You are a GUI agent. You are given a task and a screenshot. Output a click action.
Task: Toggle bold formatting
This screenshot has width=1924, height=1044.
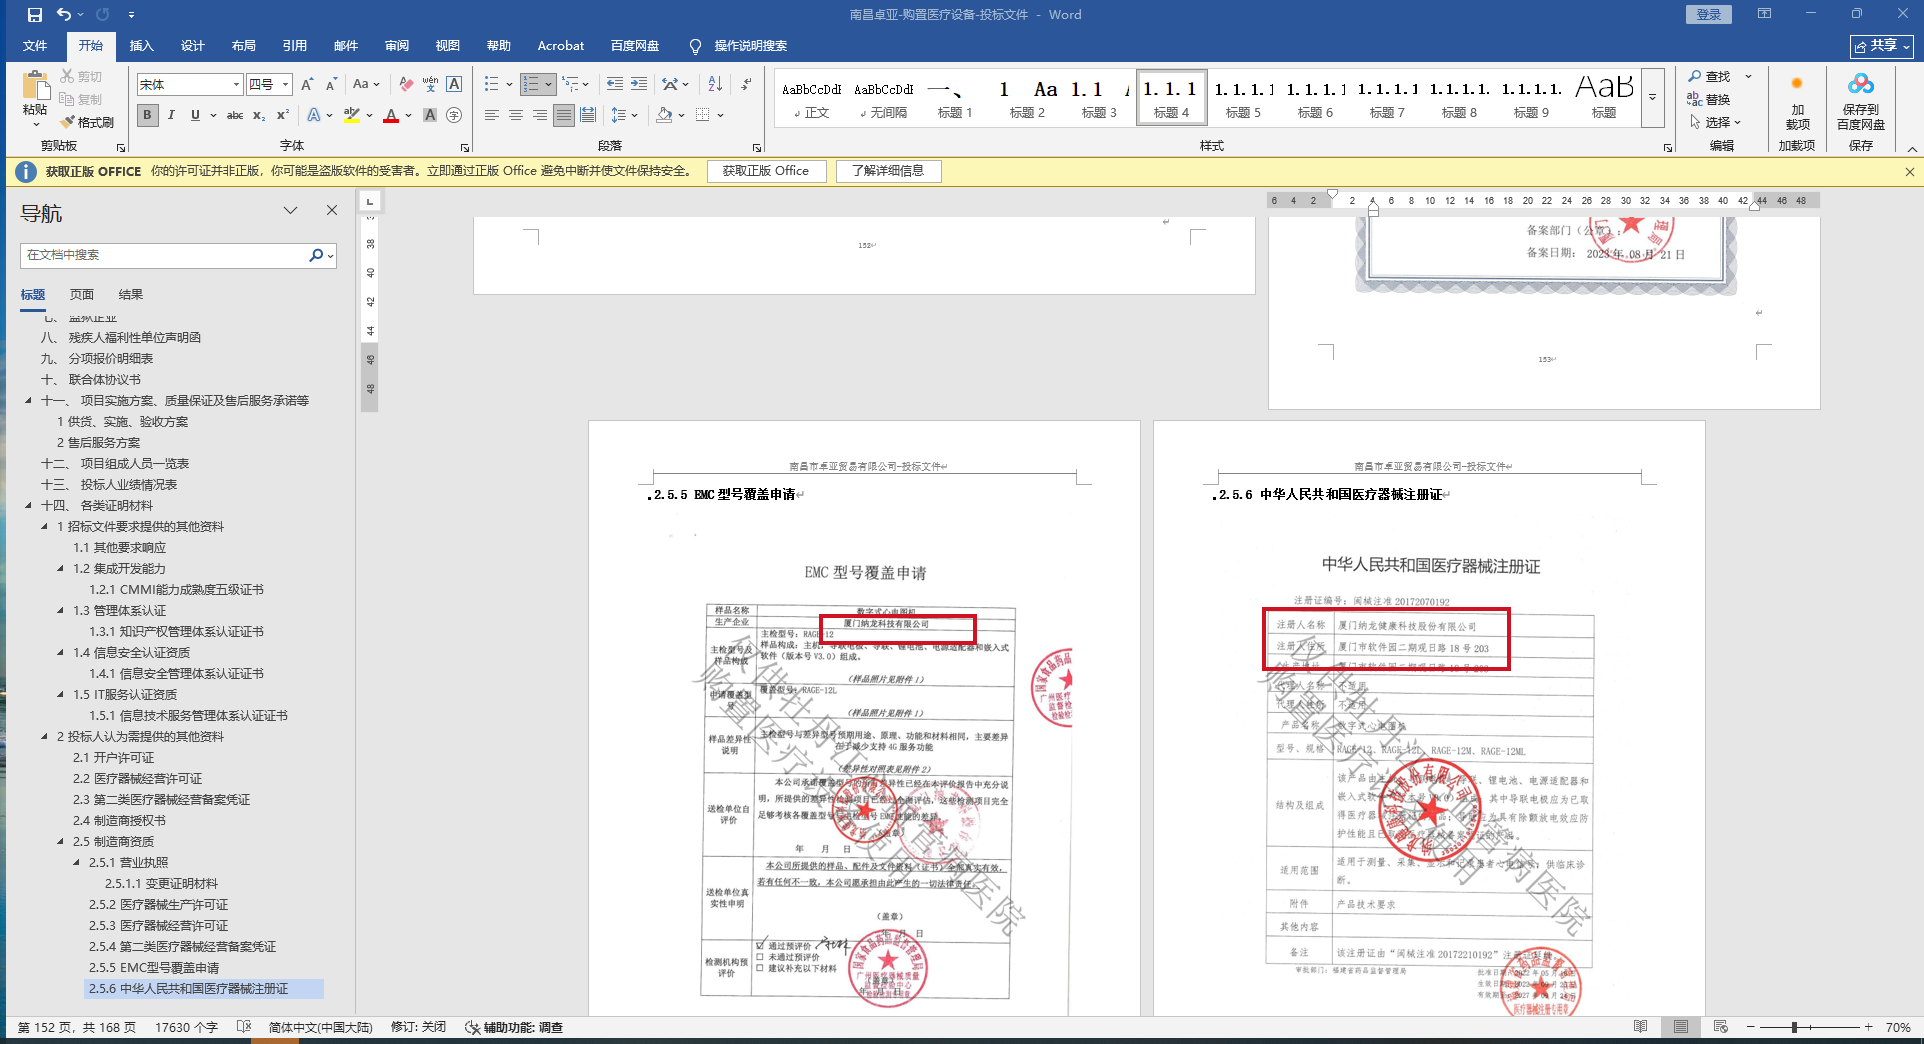point(147,115)
